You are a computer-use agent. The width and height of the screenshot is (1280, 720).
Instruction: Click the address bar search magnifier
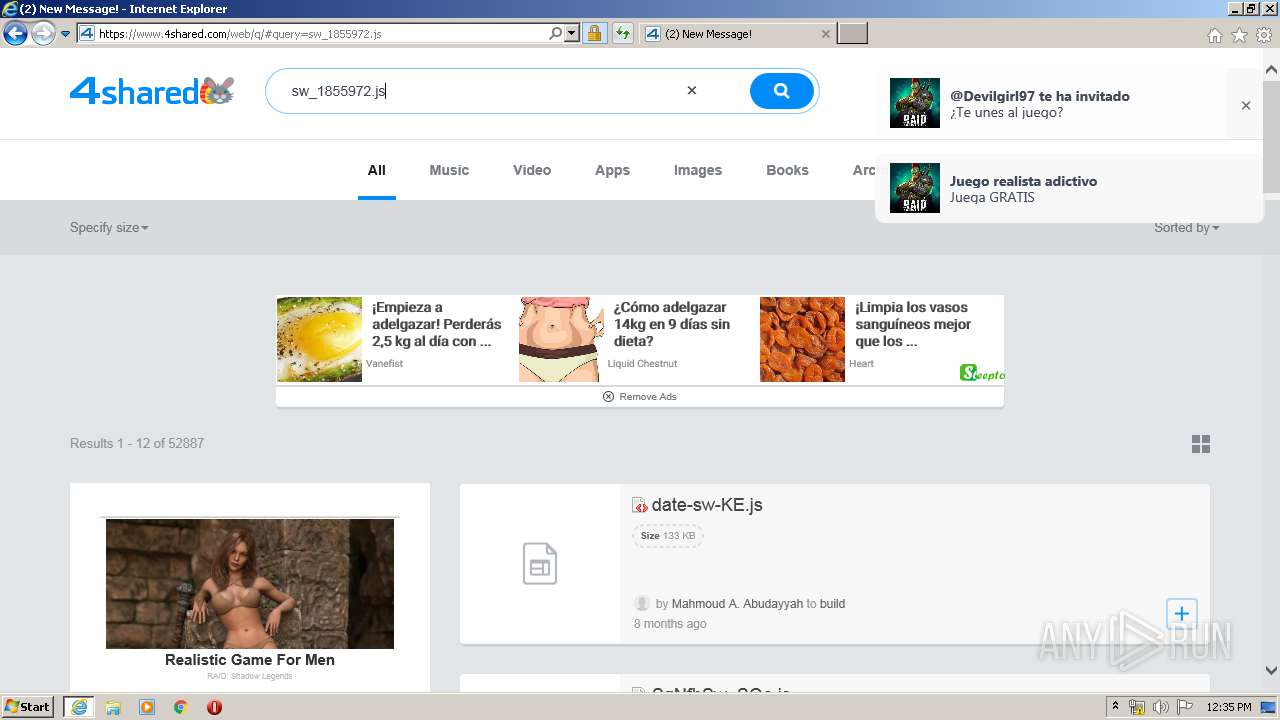(556, 34)
